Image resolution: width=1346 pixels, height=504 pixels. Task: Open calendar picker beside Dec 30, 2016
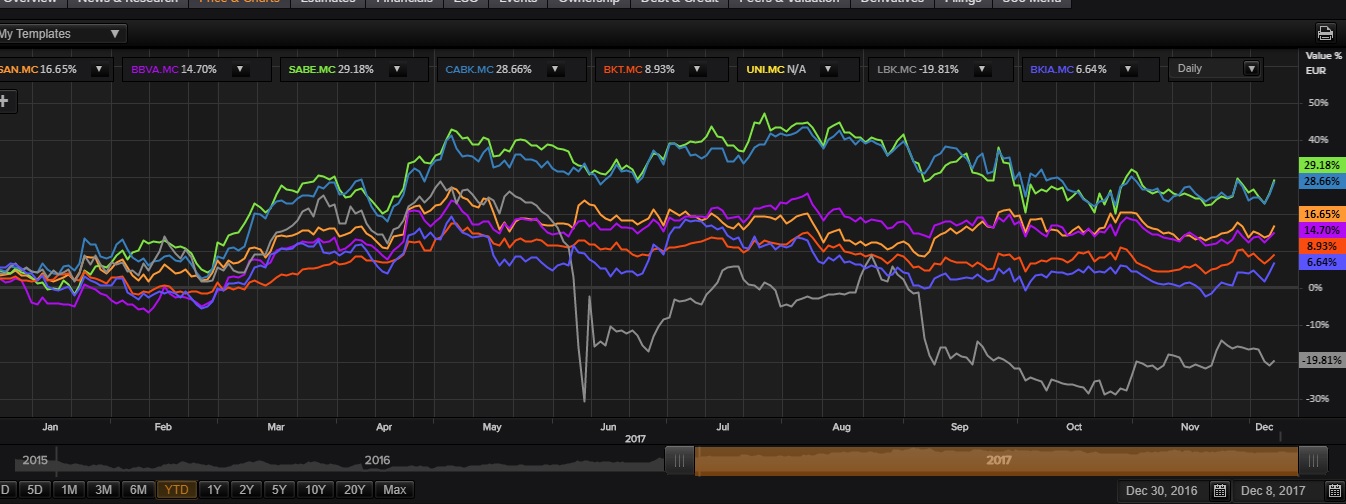tap(1219, 490)
